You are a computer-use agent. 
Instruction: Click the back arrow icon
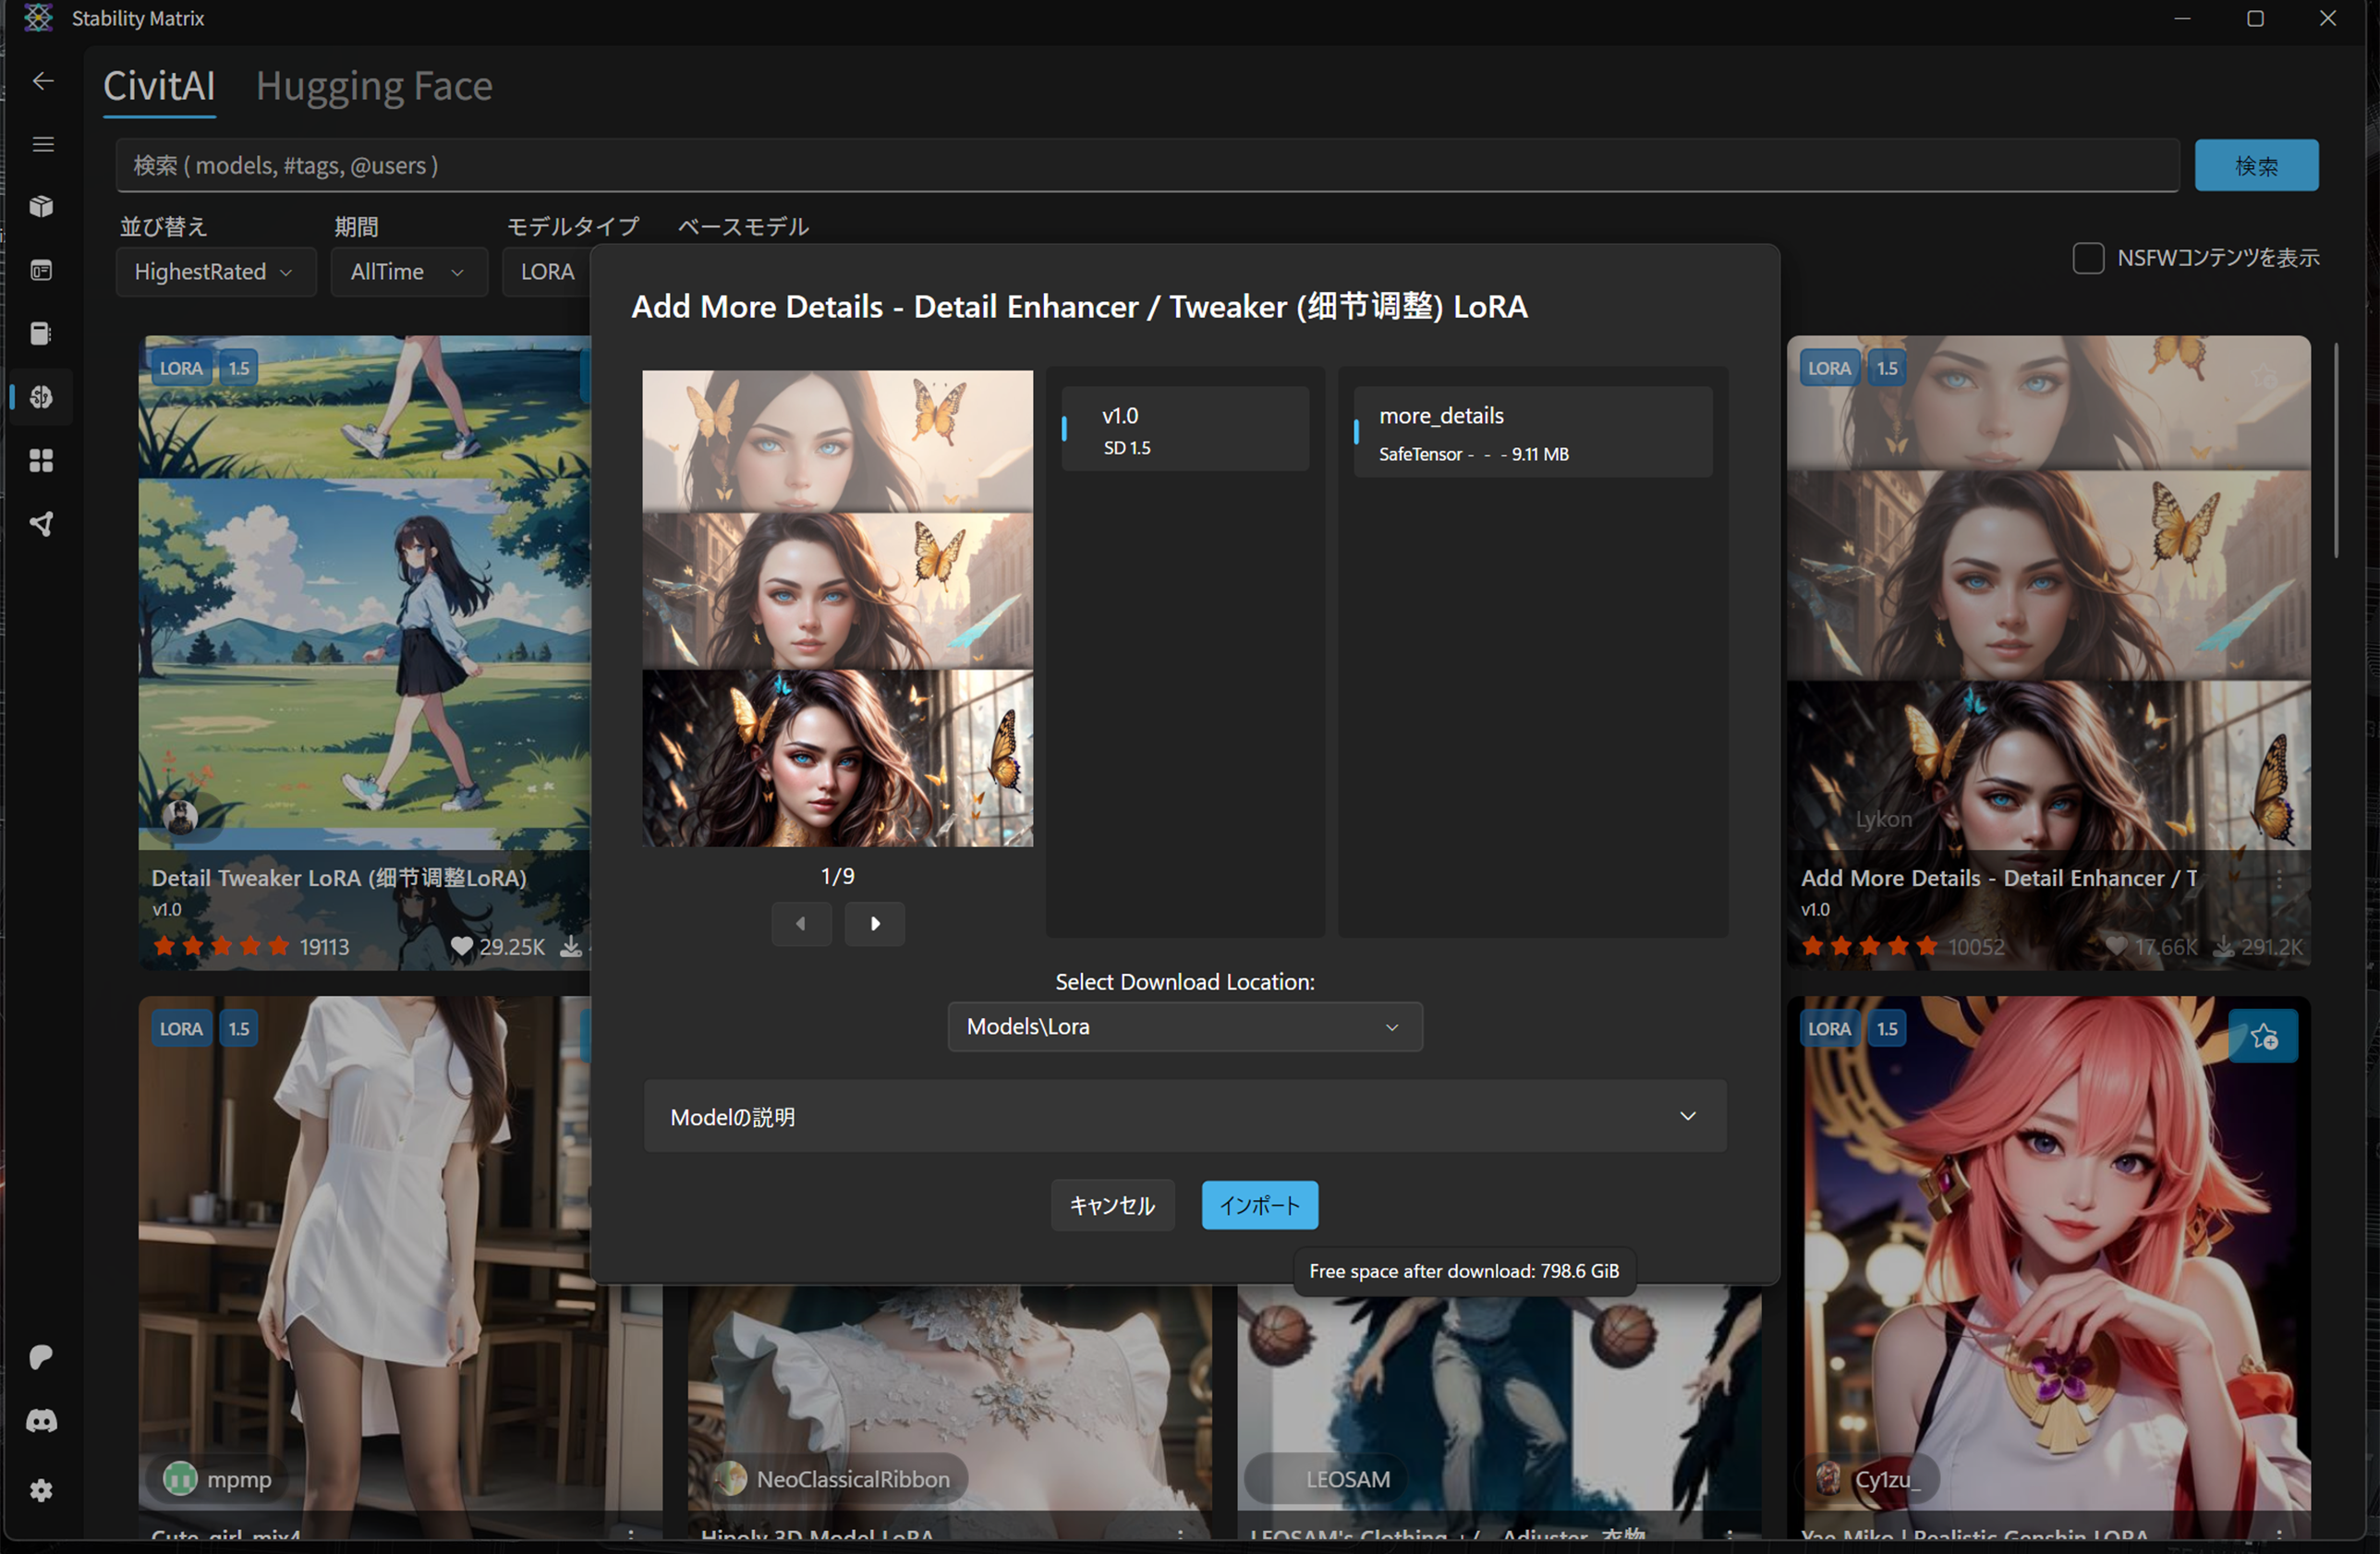(x=43, y=81)
